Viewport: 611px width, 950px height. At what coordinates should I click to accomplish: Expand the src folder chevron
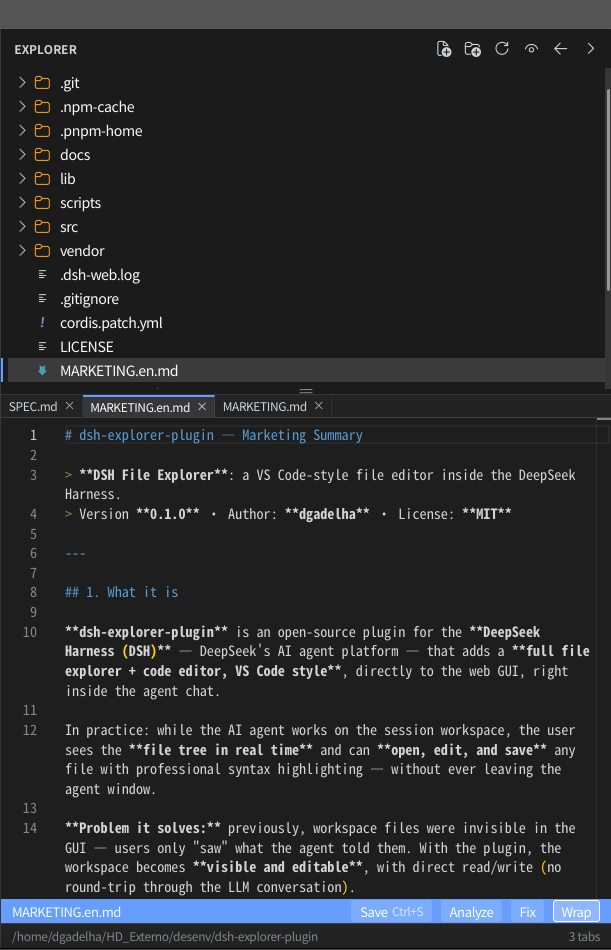point(22,227)
